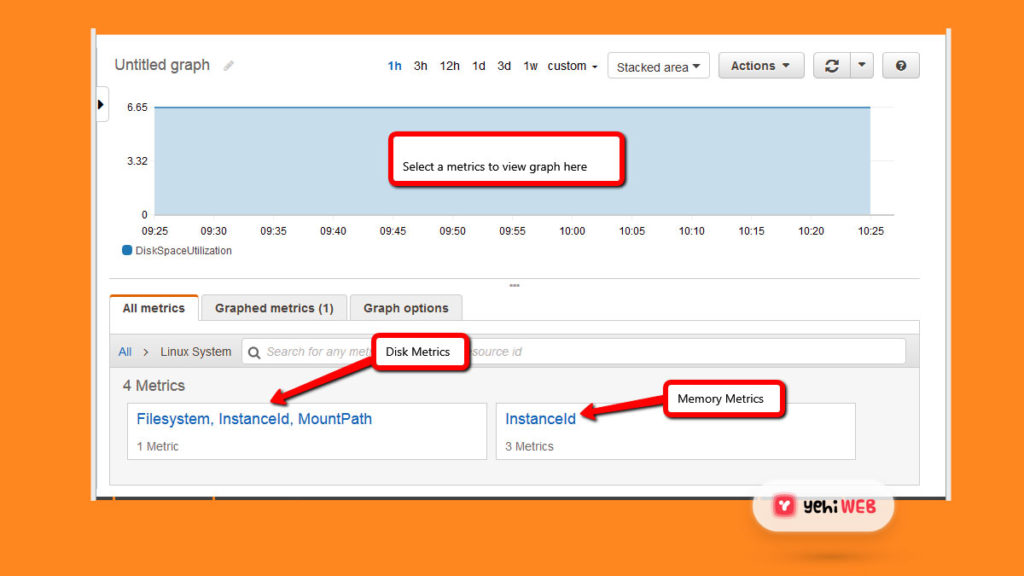
Task: Open the Stacked area chart type dropdown
Action: pyautogui.click(x=658, y=67)
